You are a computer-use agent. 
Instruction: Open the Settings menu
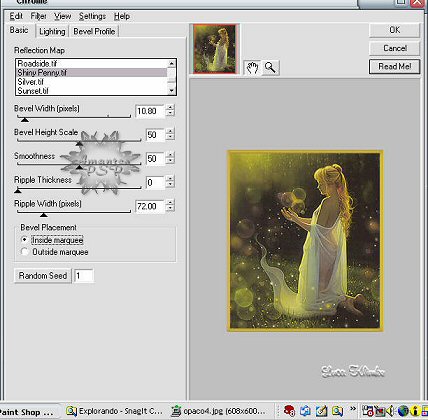(x=92, y=16)
